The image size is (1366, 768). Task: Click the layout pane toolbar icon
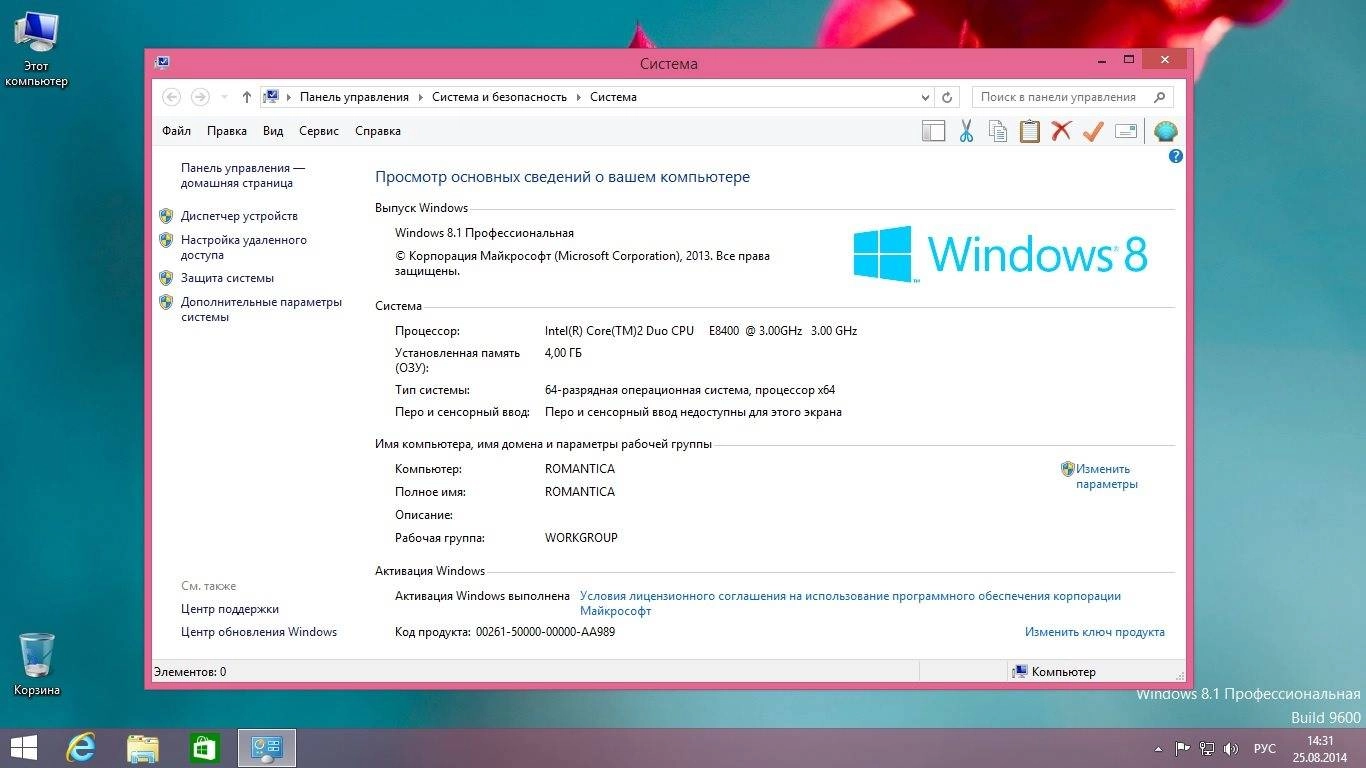coord(933,131)
